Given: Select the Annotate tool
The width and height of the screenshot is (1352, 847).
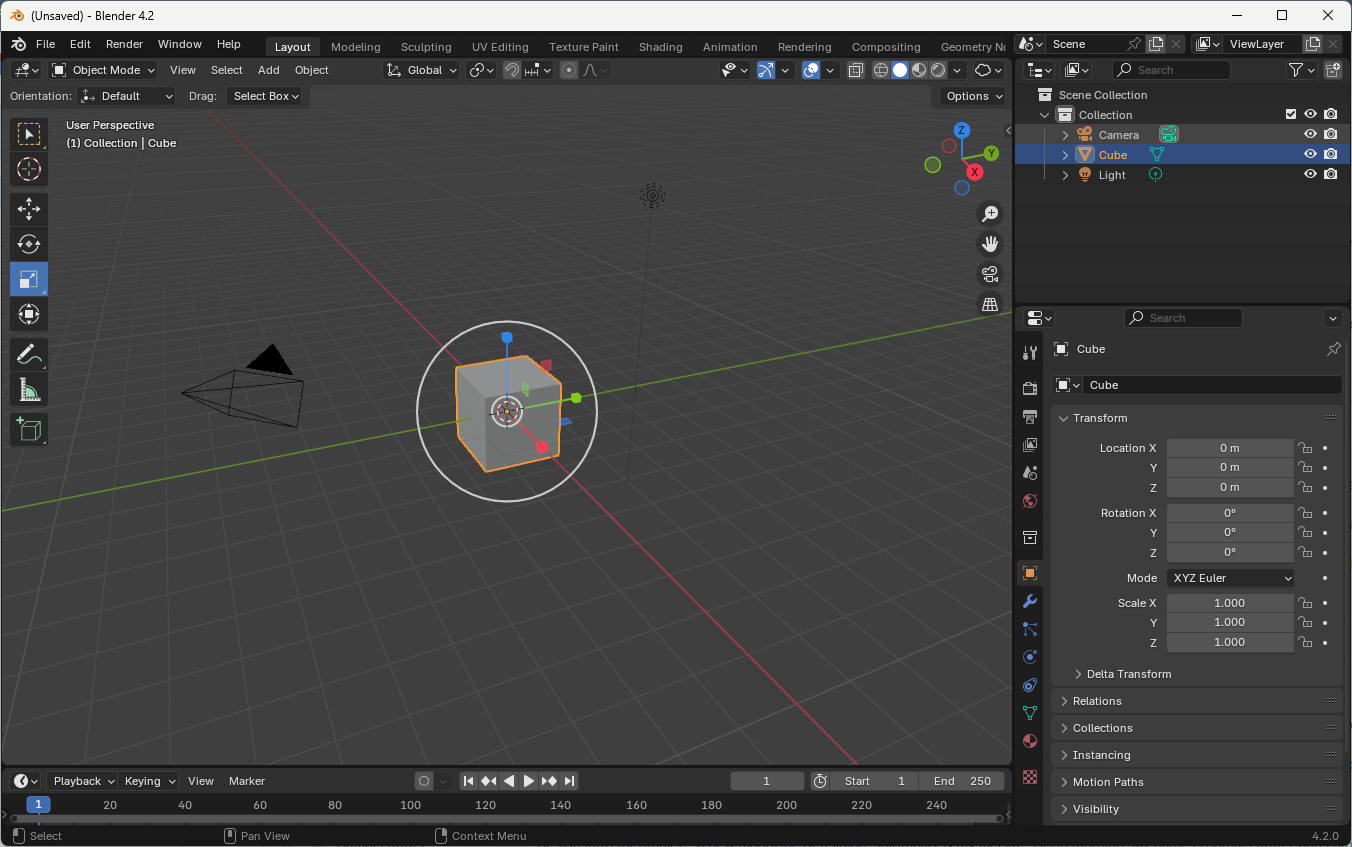Looking at the screenshot, I should tap(29, 354).
